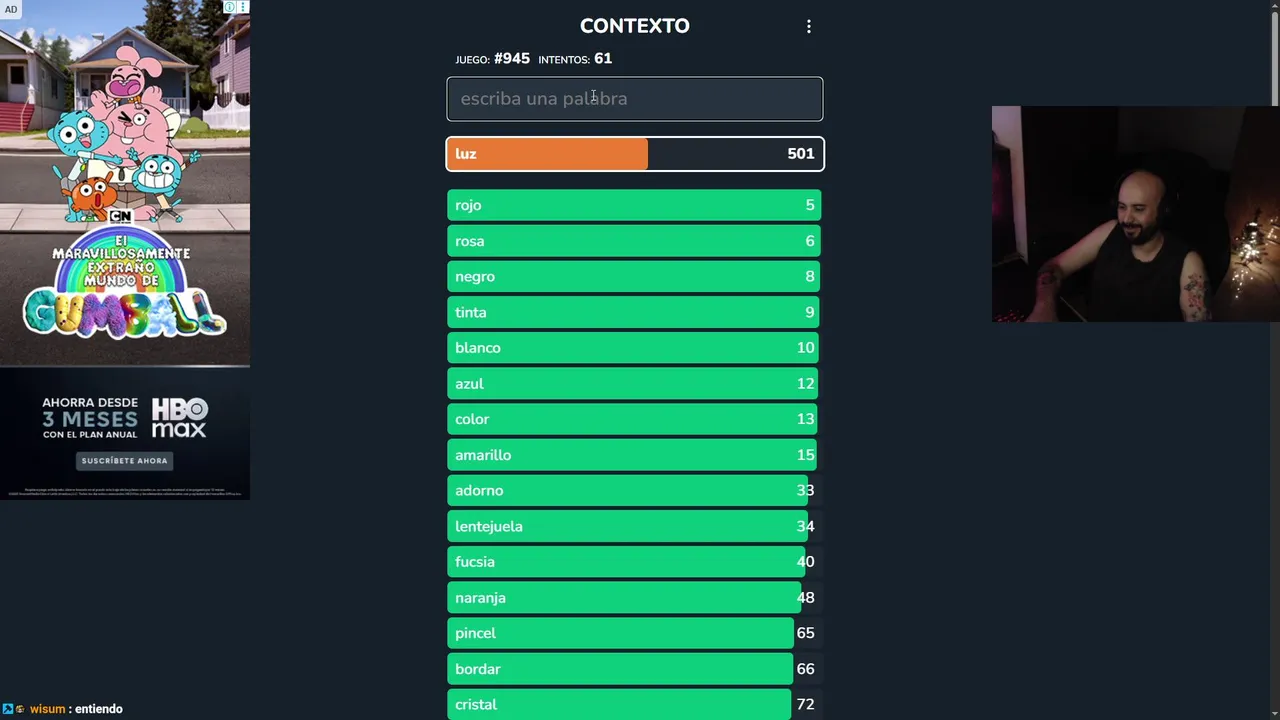The image size is (1280, 720).
Task: Select the 'tinta' guess row
Action: pos(634,313)
